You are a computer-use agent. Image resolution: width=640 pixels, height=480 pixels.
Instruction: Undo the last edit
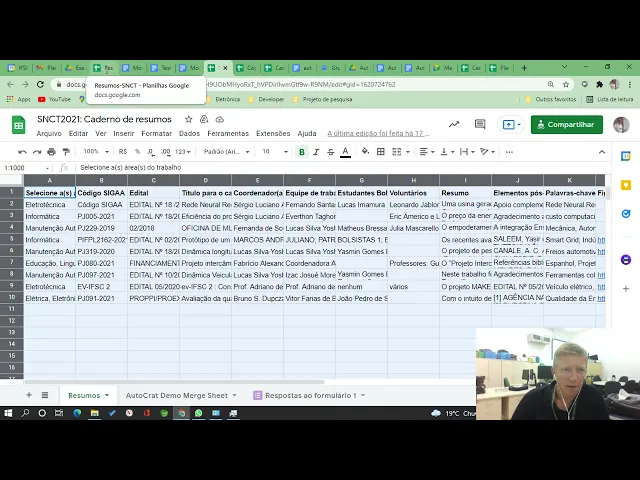(22, 152)
